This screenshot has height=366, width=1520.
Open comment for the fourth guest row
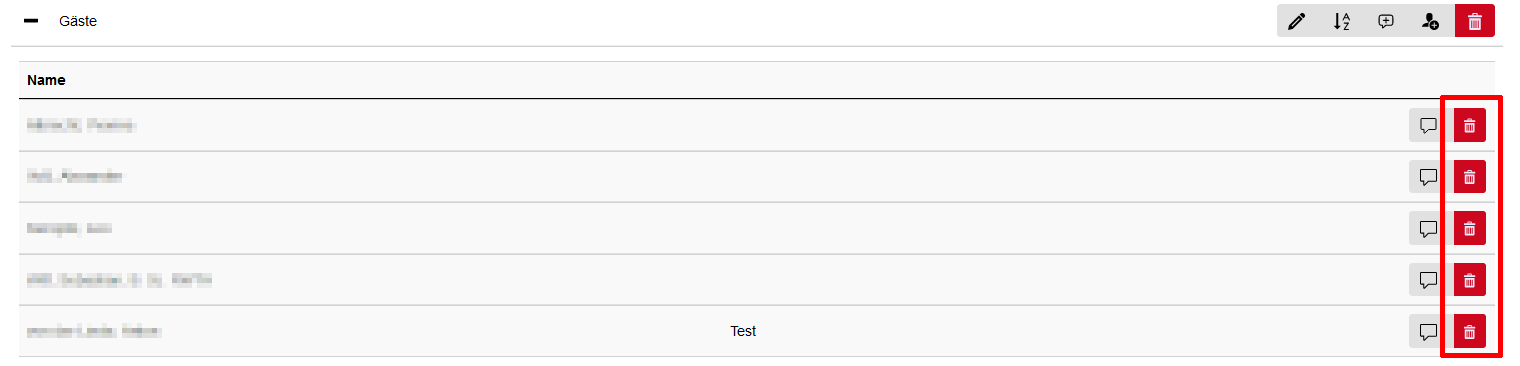[1428, 279]
